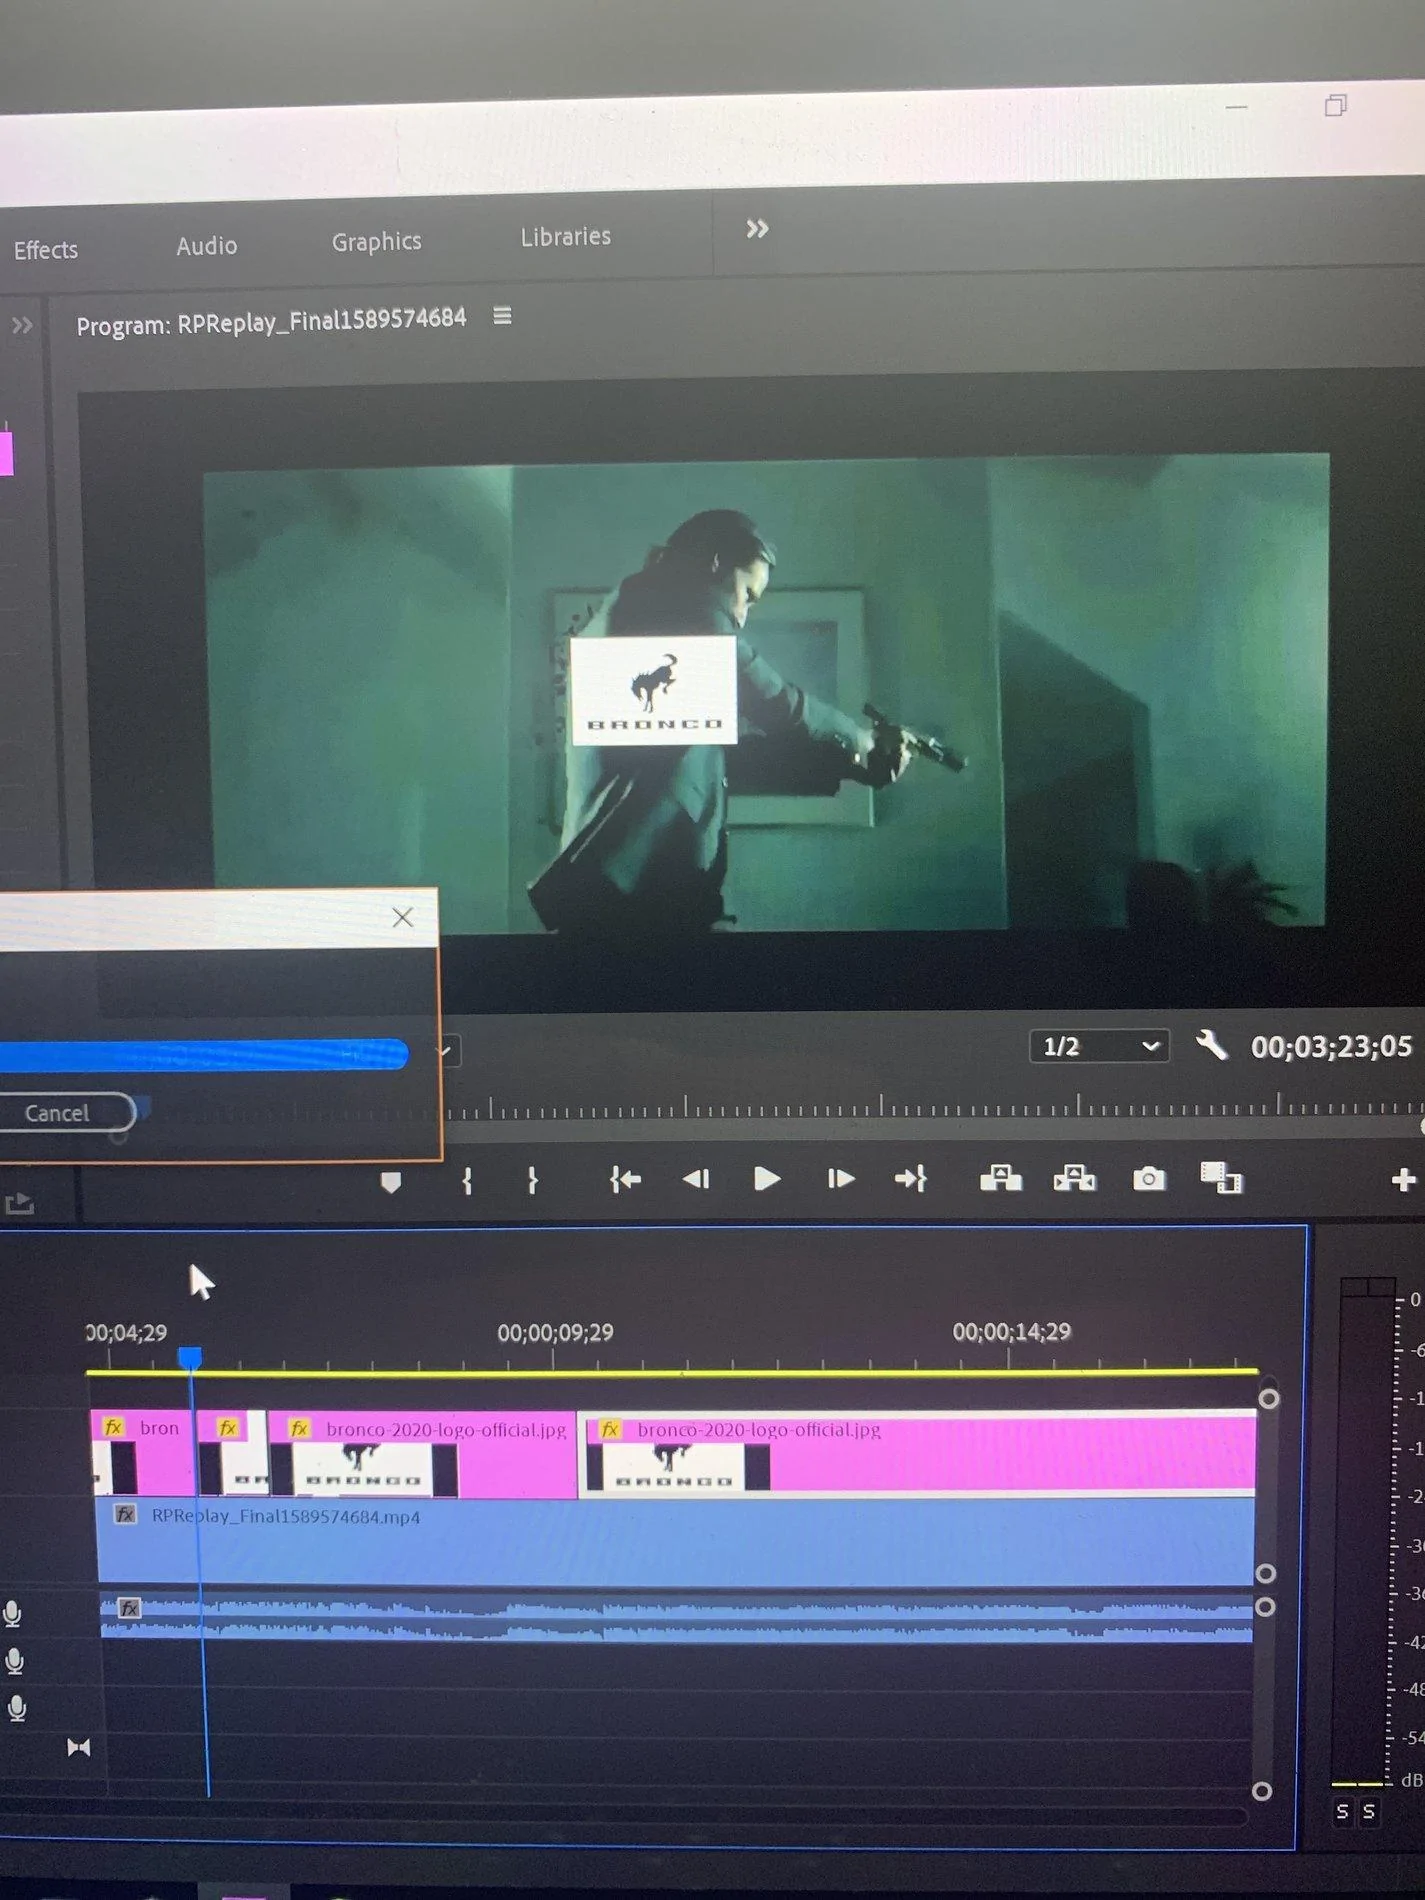Click the pink label swatch at the left edge

tap(6, 453)
